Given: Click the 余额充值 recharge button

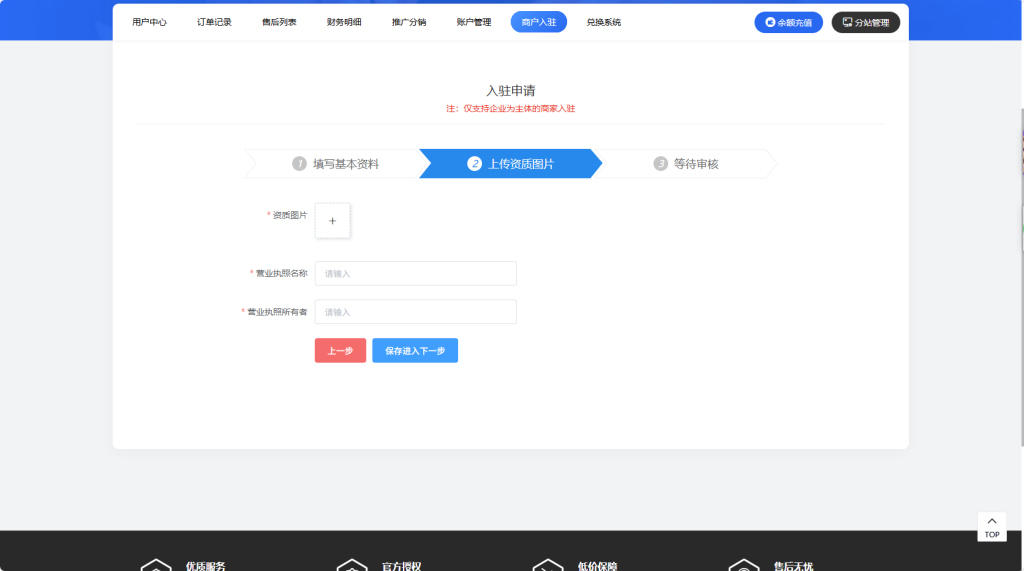Looking at the screenshot, I should (788, 22).
